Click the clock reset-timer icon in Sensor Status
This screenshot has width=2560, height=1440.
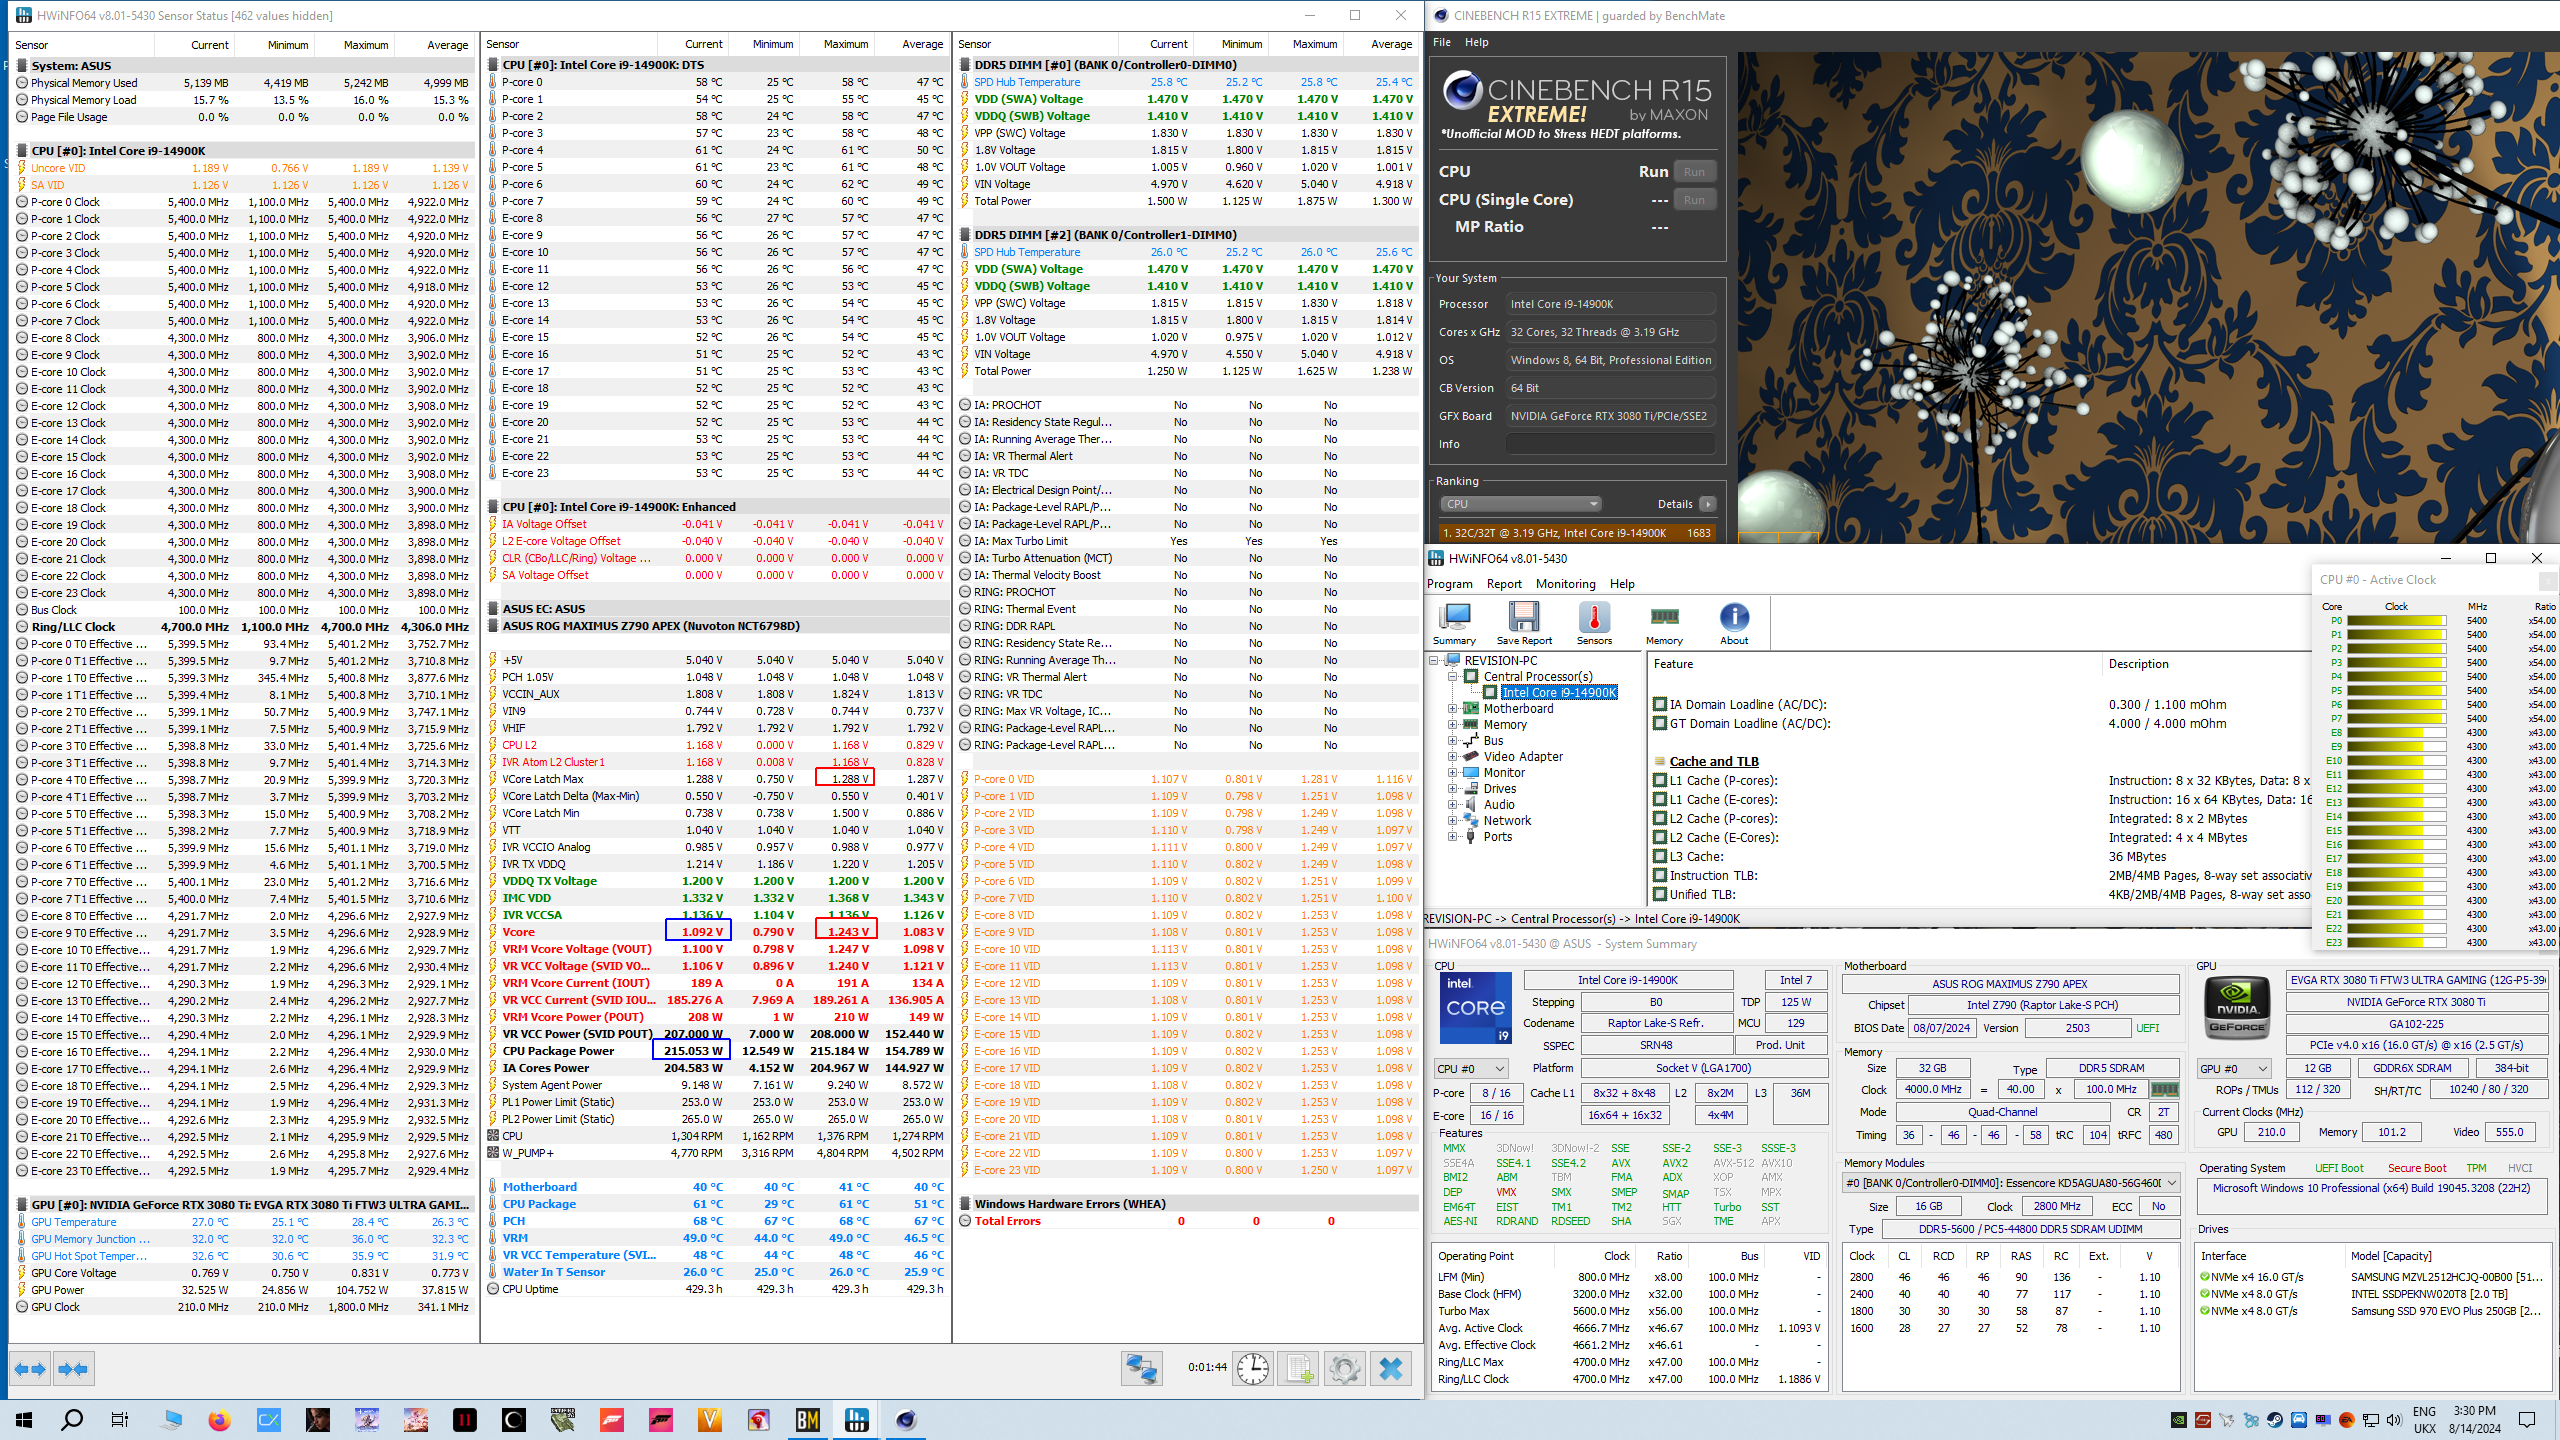click(x=1253, y=1368)
